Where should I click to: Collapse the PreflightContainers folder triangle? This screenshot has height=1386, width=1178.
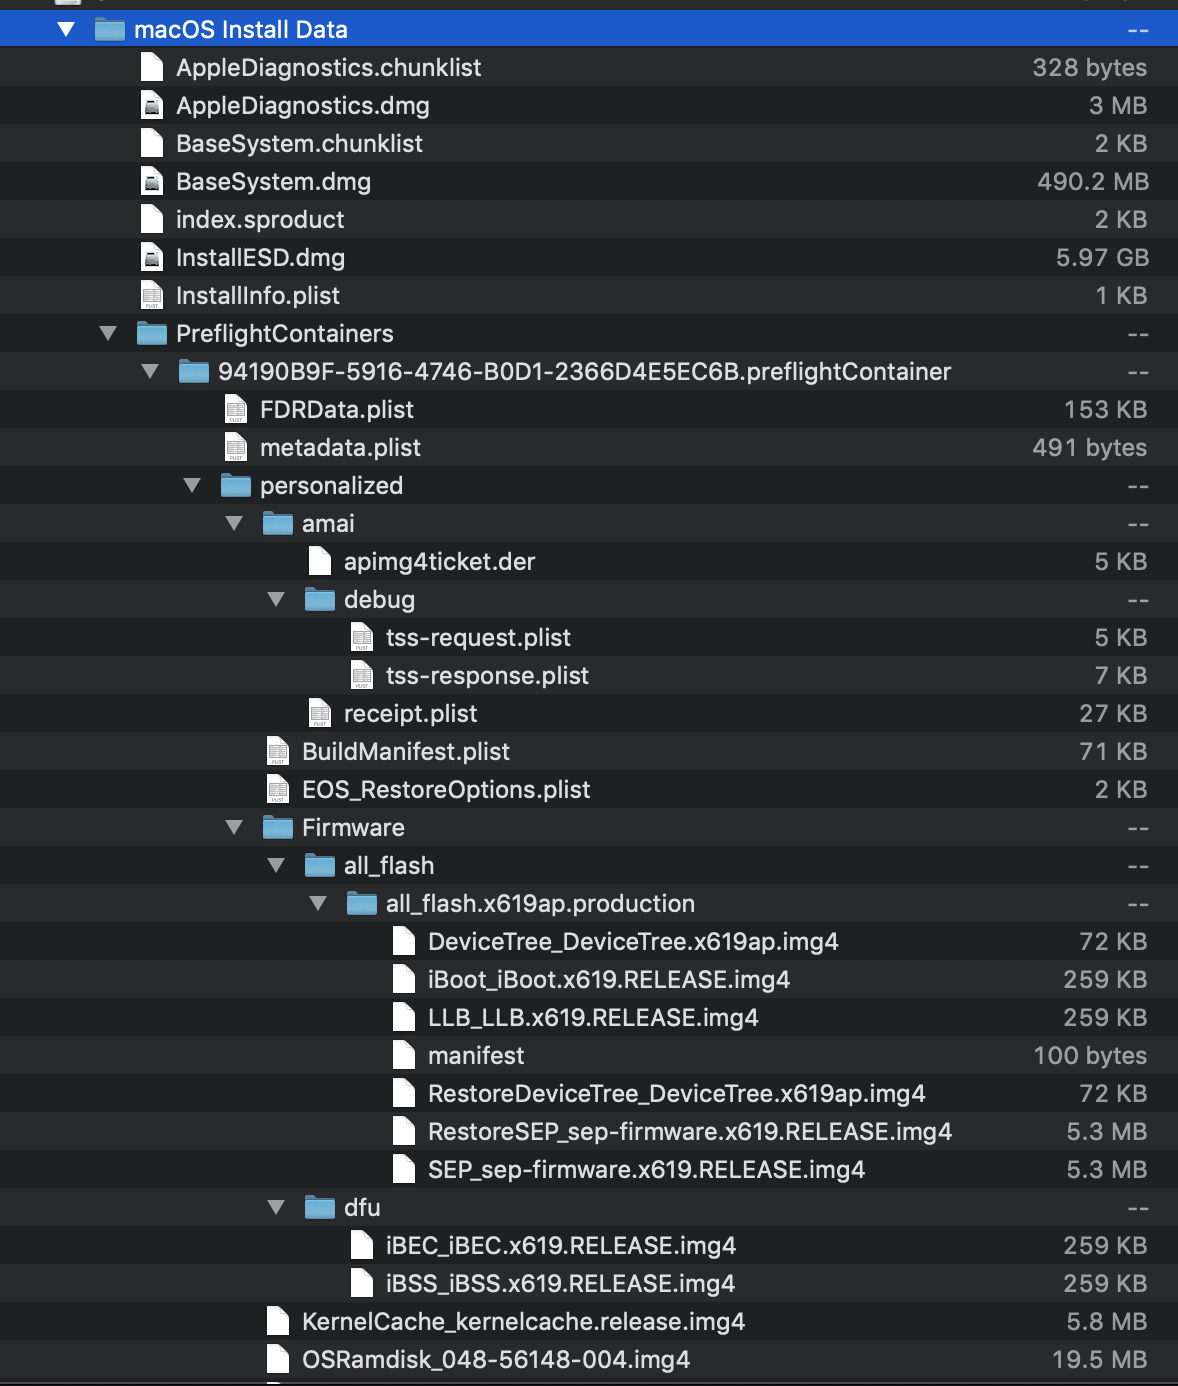[108, 334]
